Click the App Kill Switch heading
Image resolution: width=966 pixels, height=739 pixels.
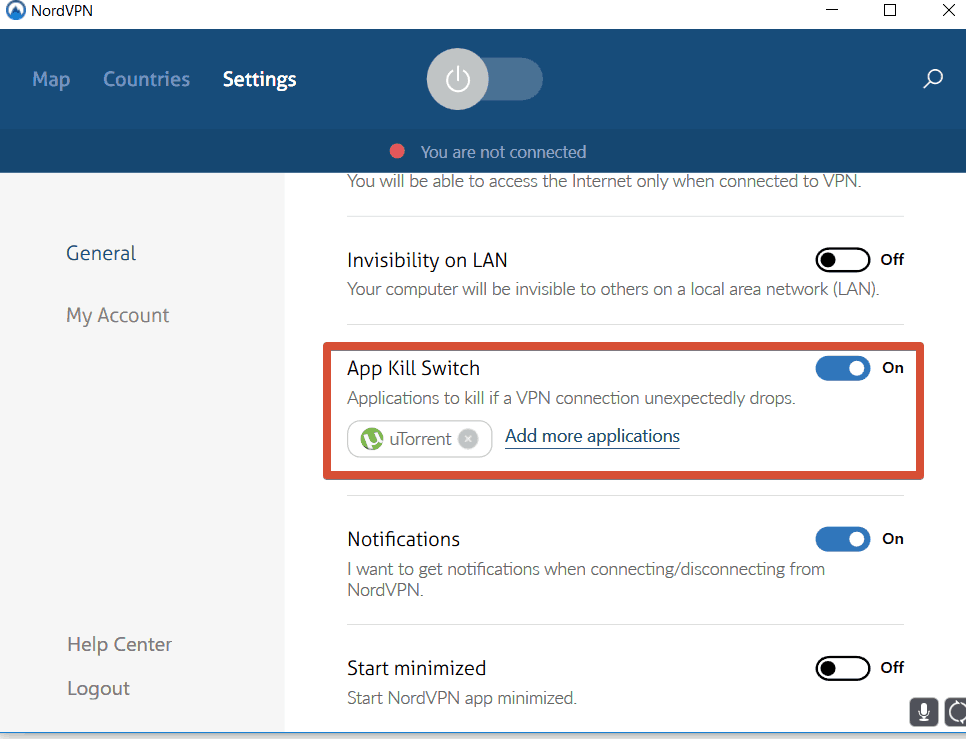point(413,368)
